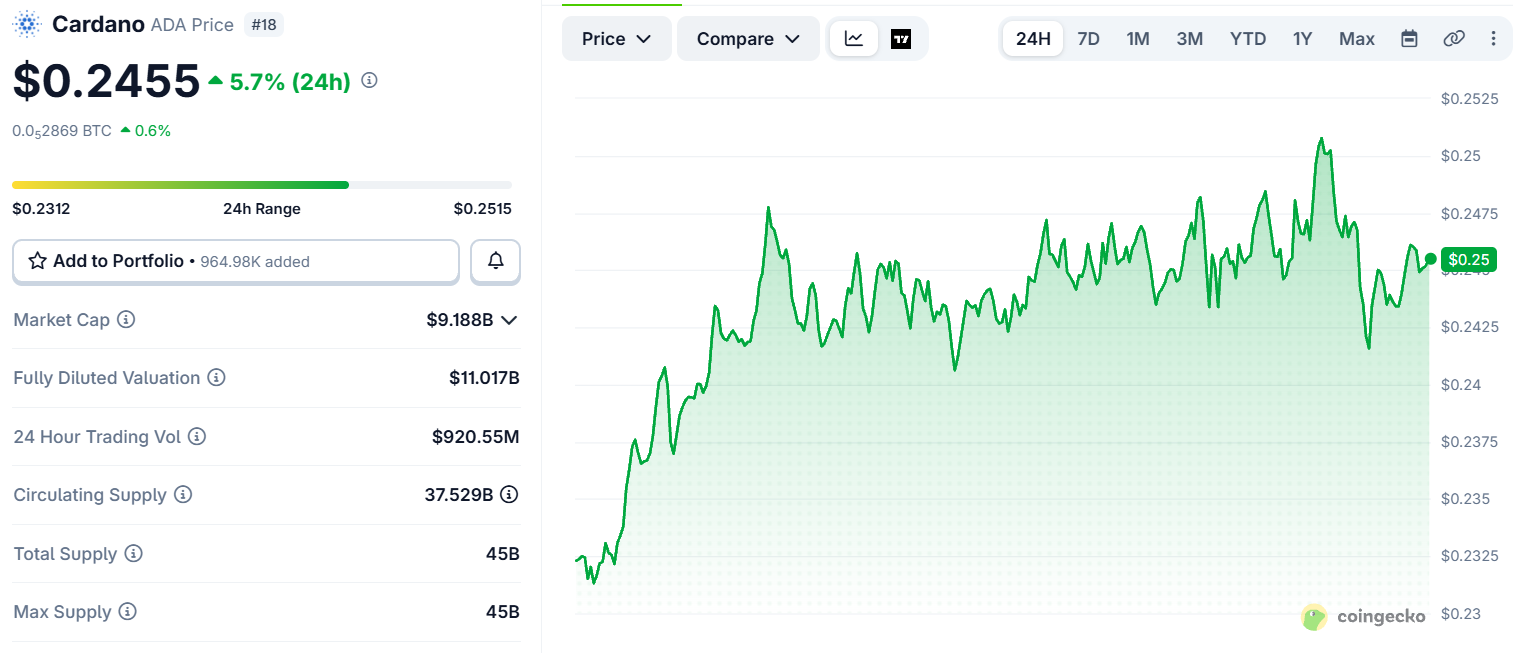Select the 1M time range
The image size is (1515, 653).
point(1138,39)
